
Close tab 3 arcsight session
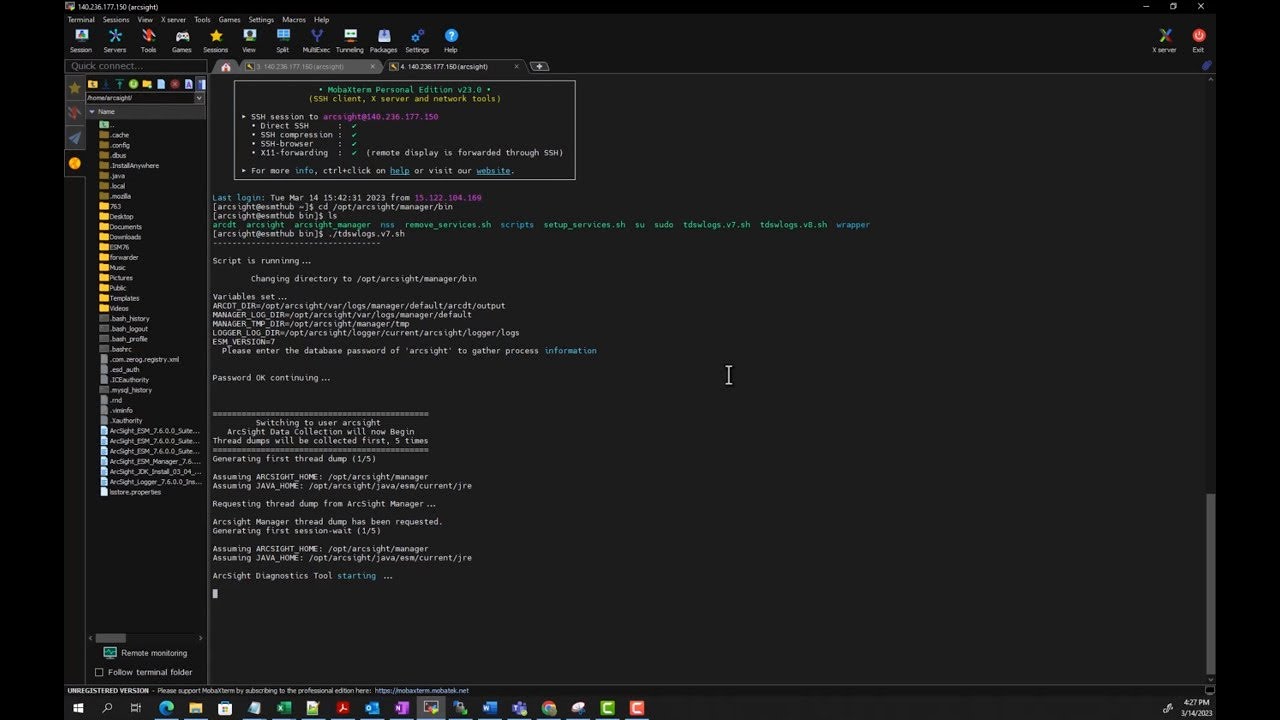click(373, 67)
